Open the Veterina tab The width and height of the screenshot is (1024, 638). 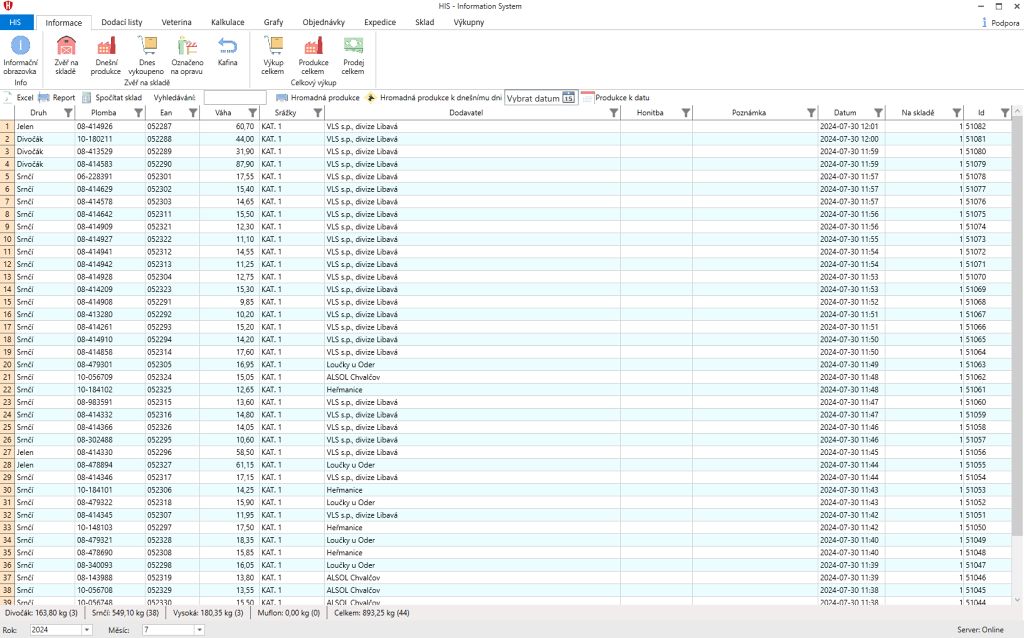pos(176,22)
